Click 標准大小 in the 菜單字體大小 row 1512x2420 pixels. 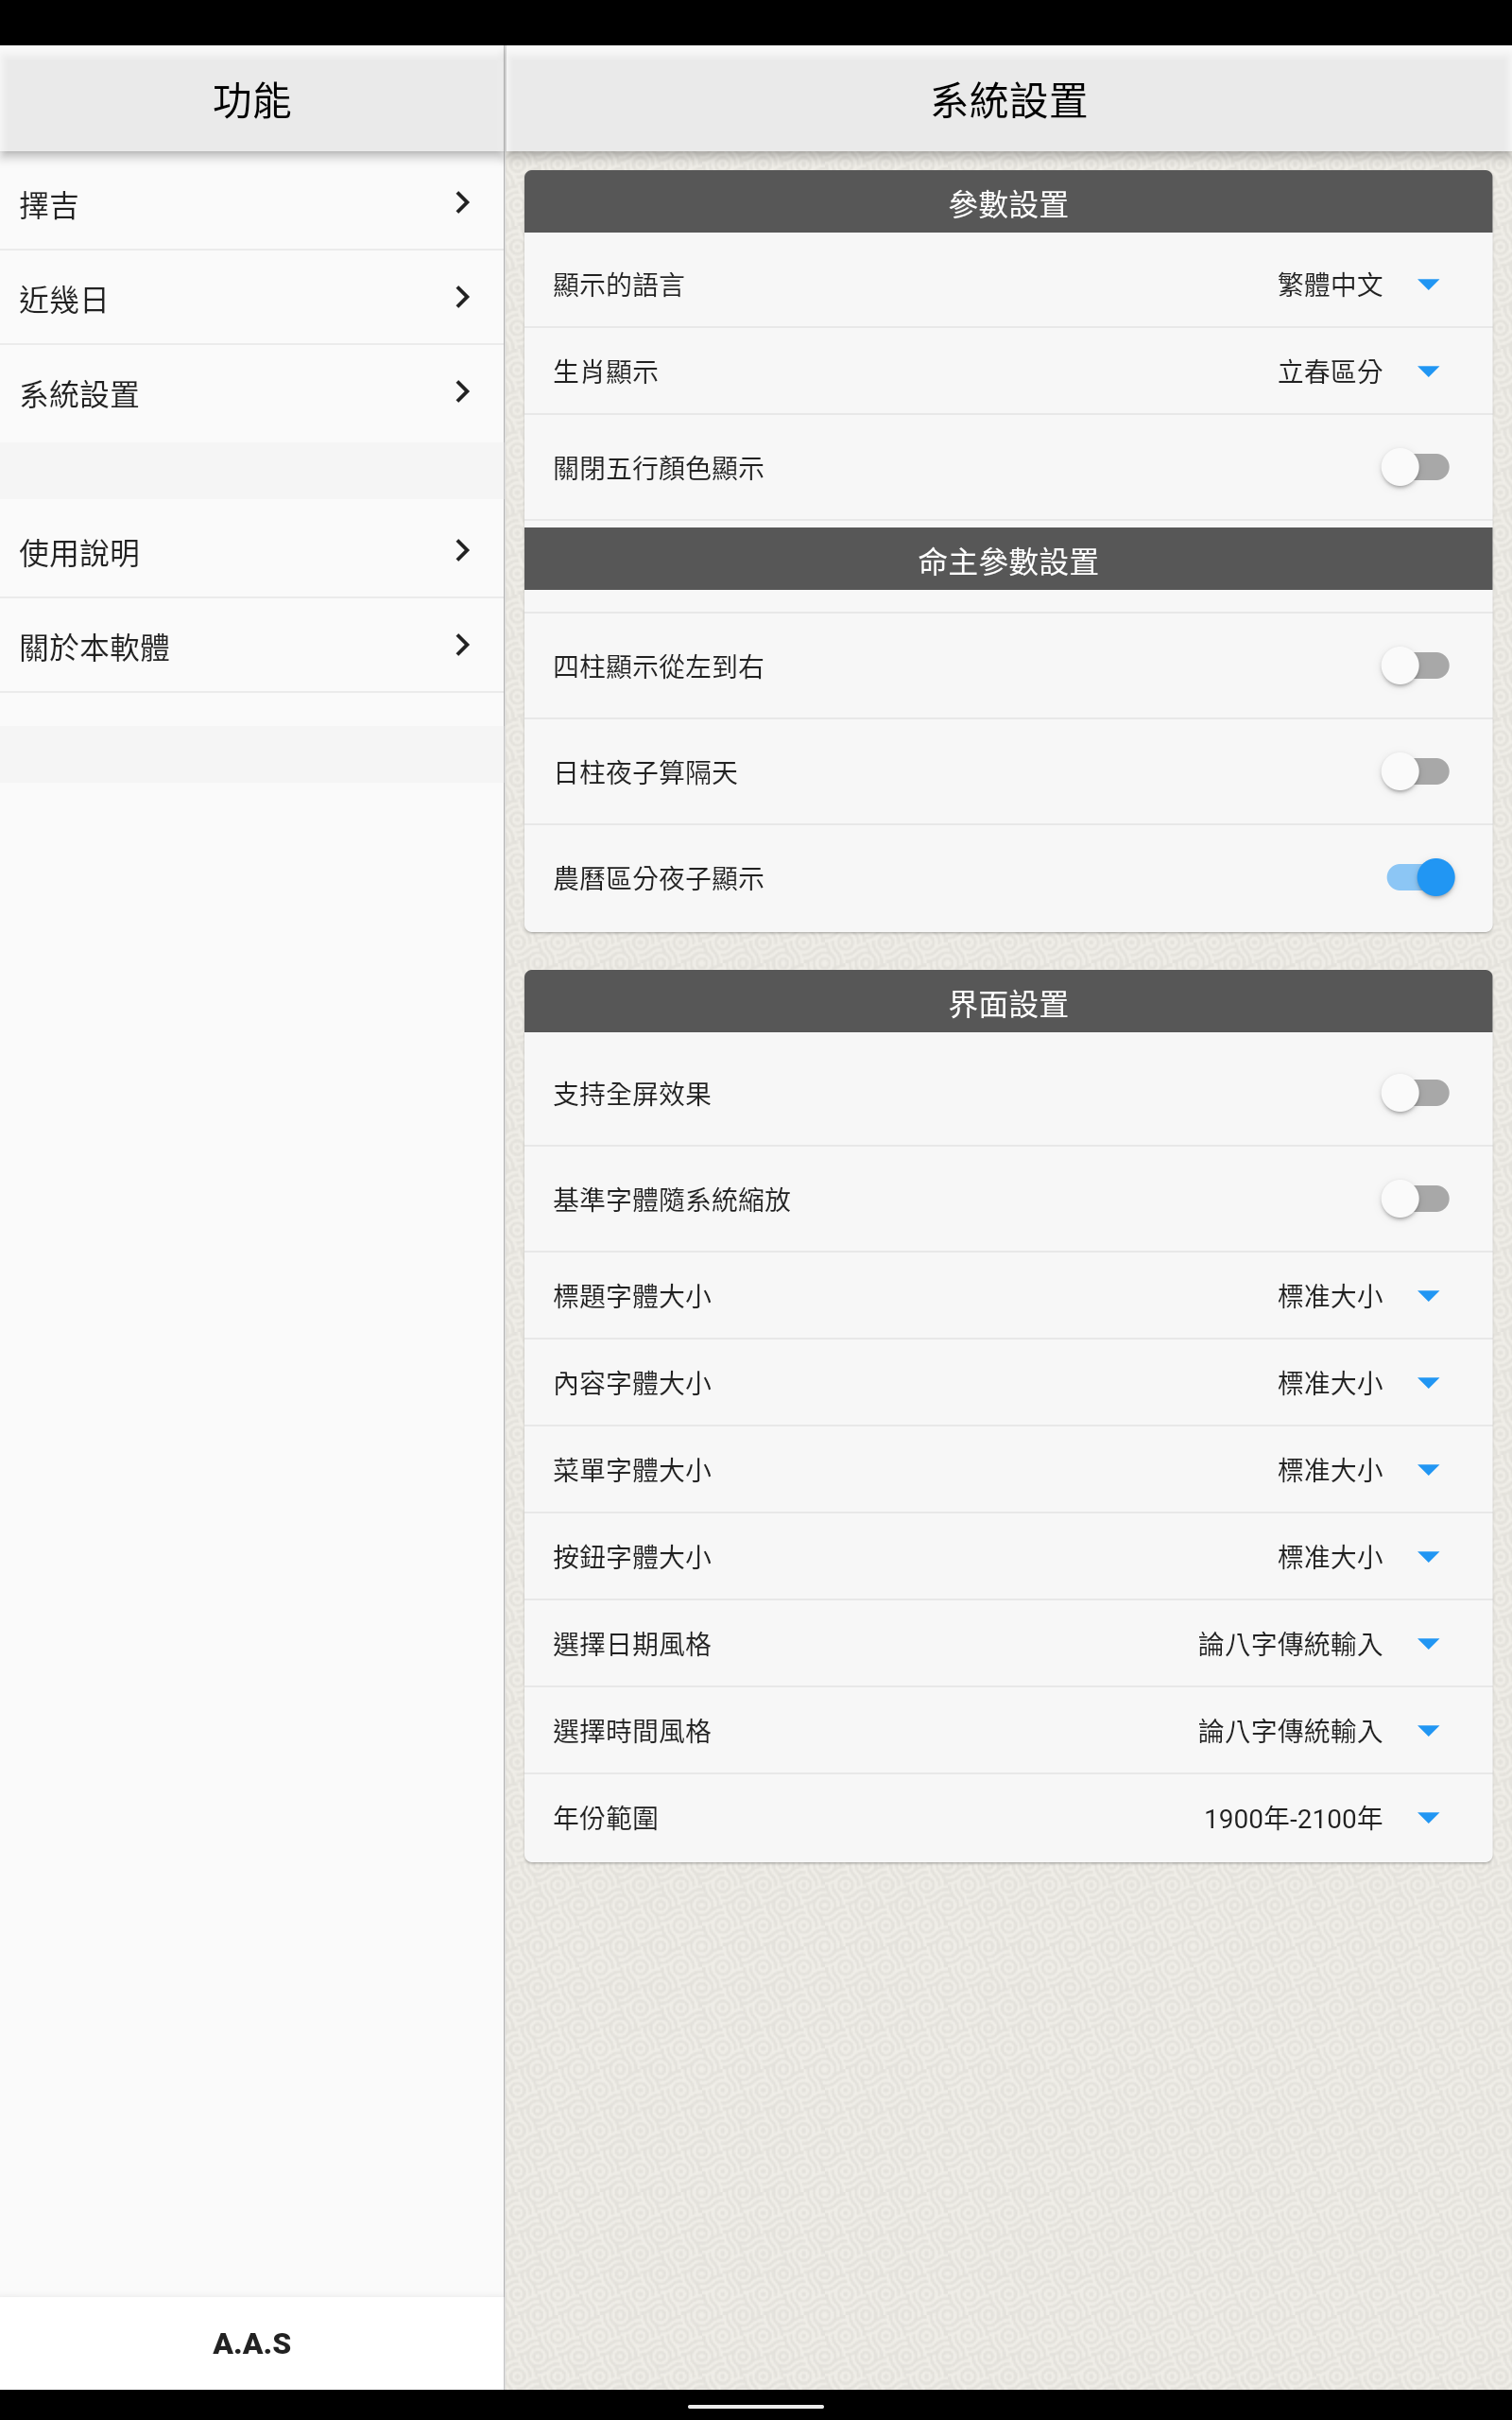(1330, 1470)
